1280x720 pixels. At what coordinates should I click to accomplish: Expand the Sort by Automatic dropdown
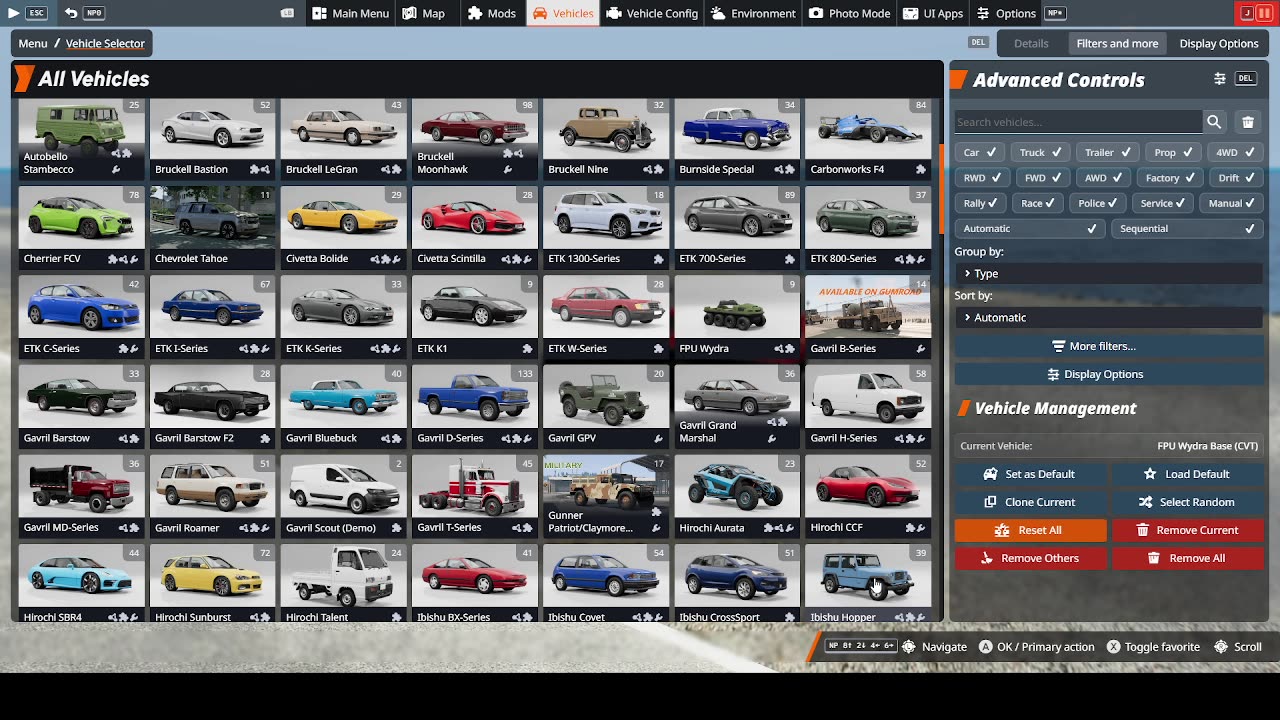click(1108, 317)
